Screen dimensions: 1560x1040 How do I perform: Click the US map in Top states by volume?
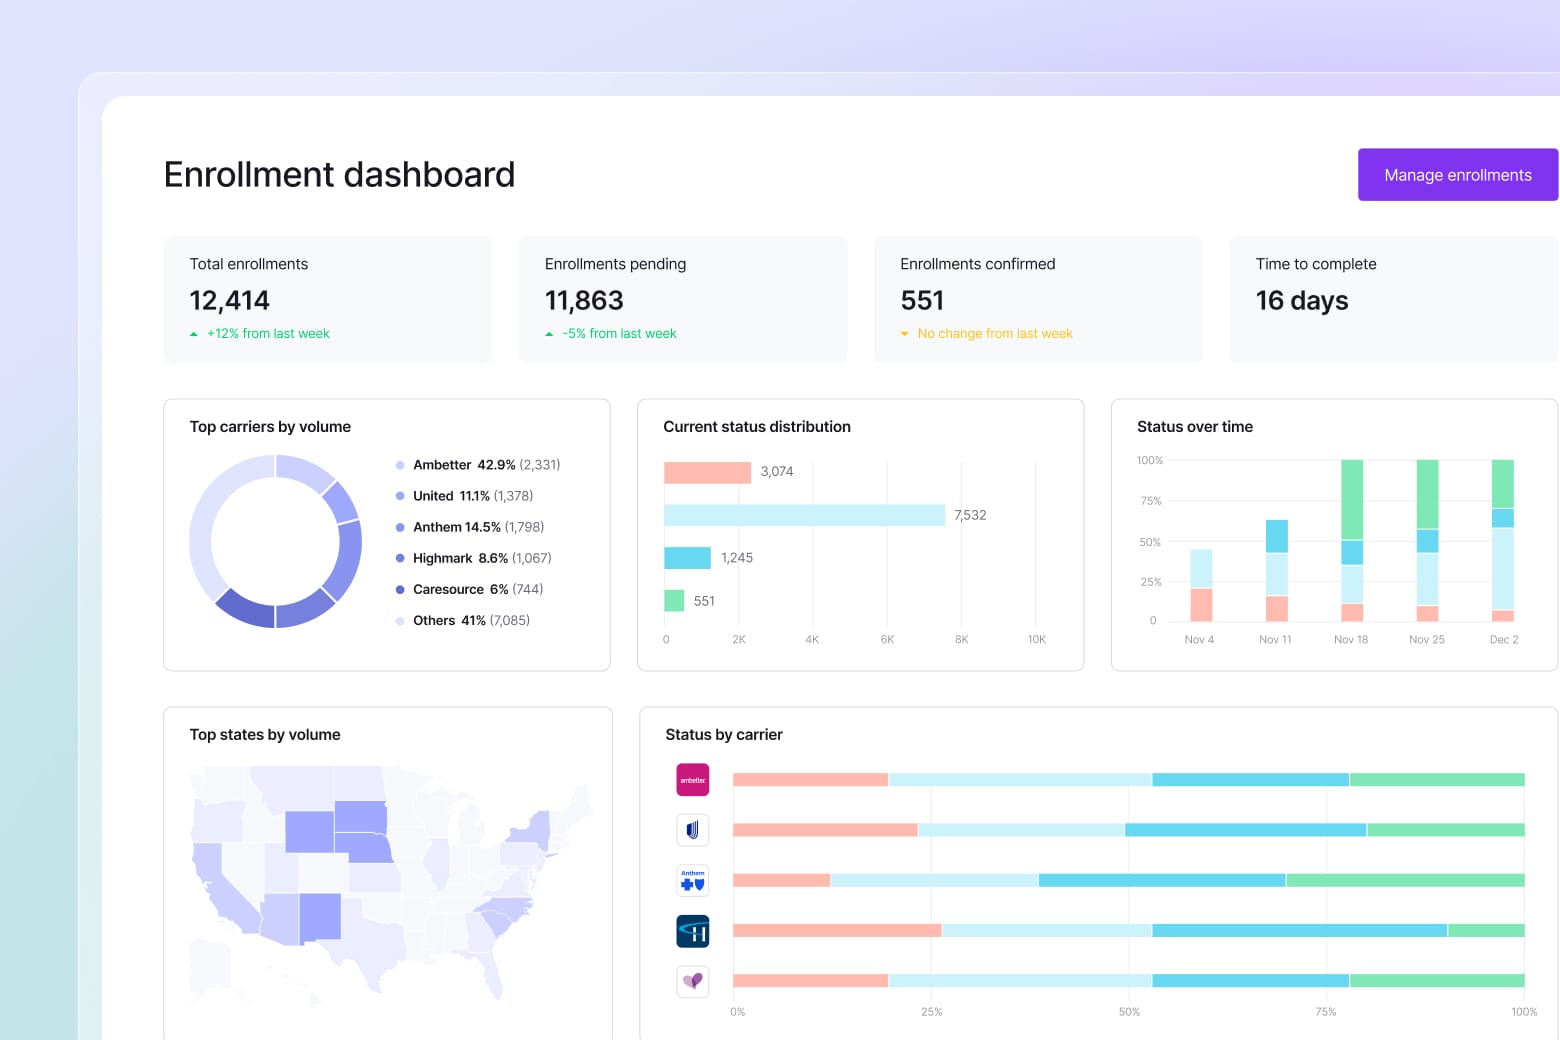pos(390,880)
